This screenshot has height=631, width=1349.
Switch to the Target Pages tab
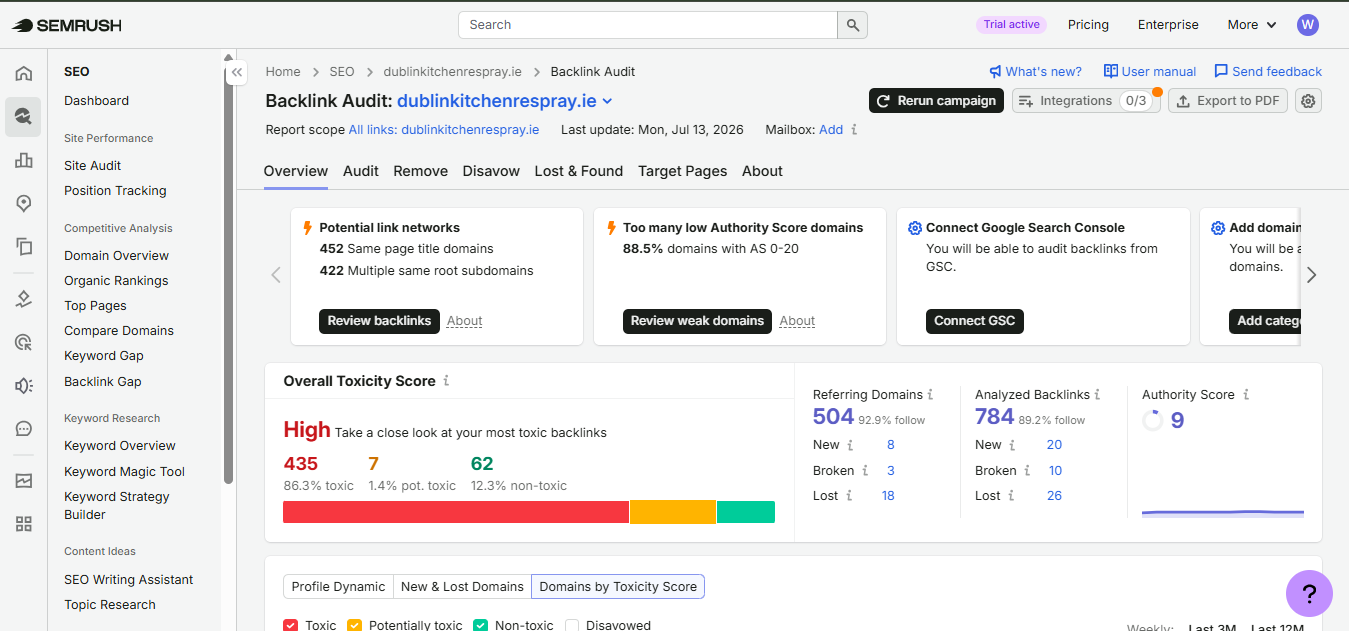(682, 171)
